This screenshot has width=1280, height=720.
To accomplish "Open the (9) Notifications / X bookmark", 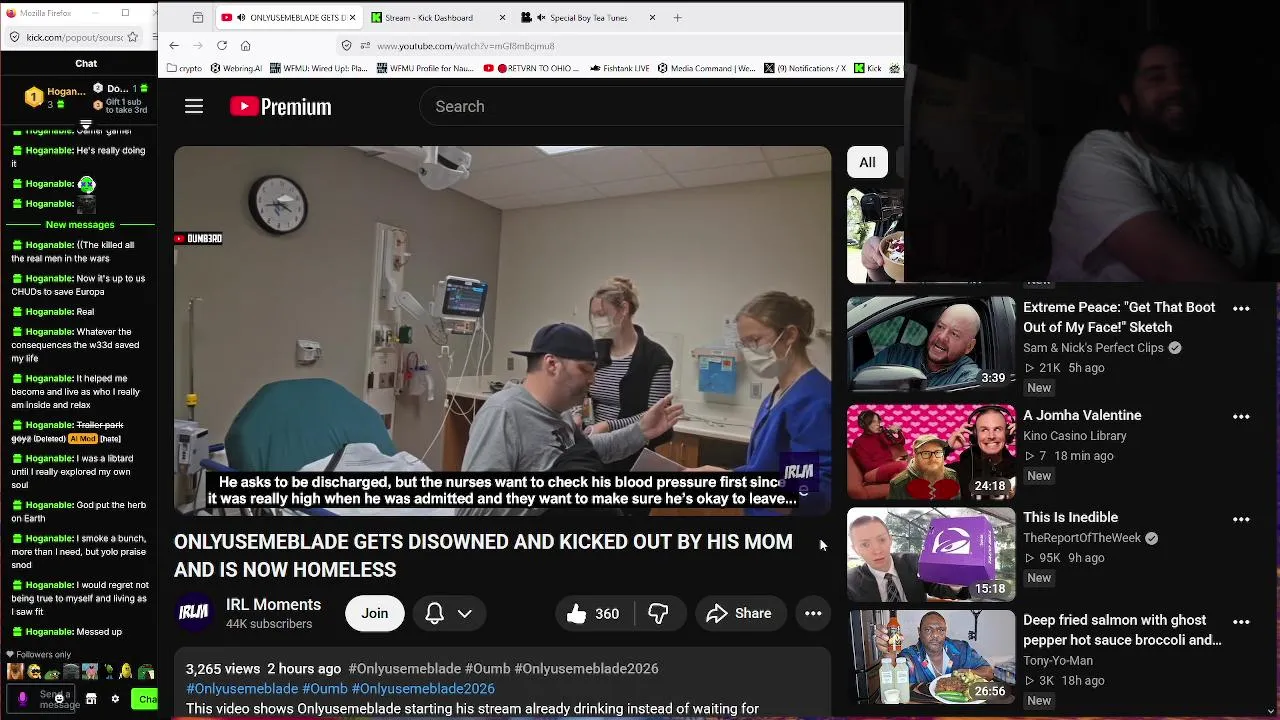I will point(806,68).
